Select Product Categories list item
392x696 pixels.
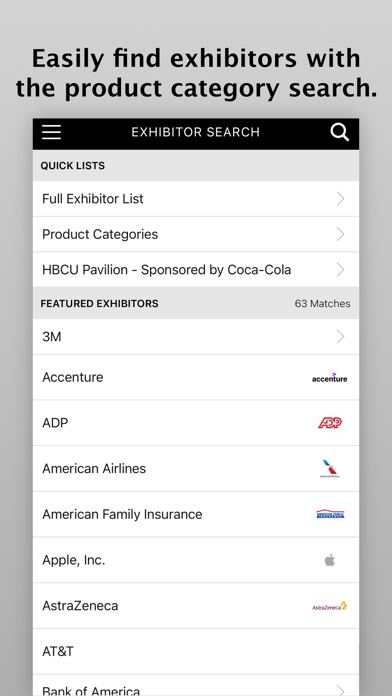[196, 234]
